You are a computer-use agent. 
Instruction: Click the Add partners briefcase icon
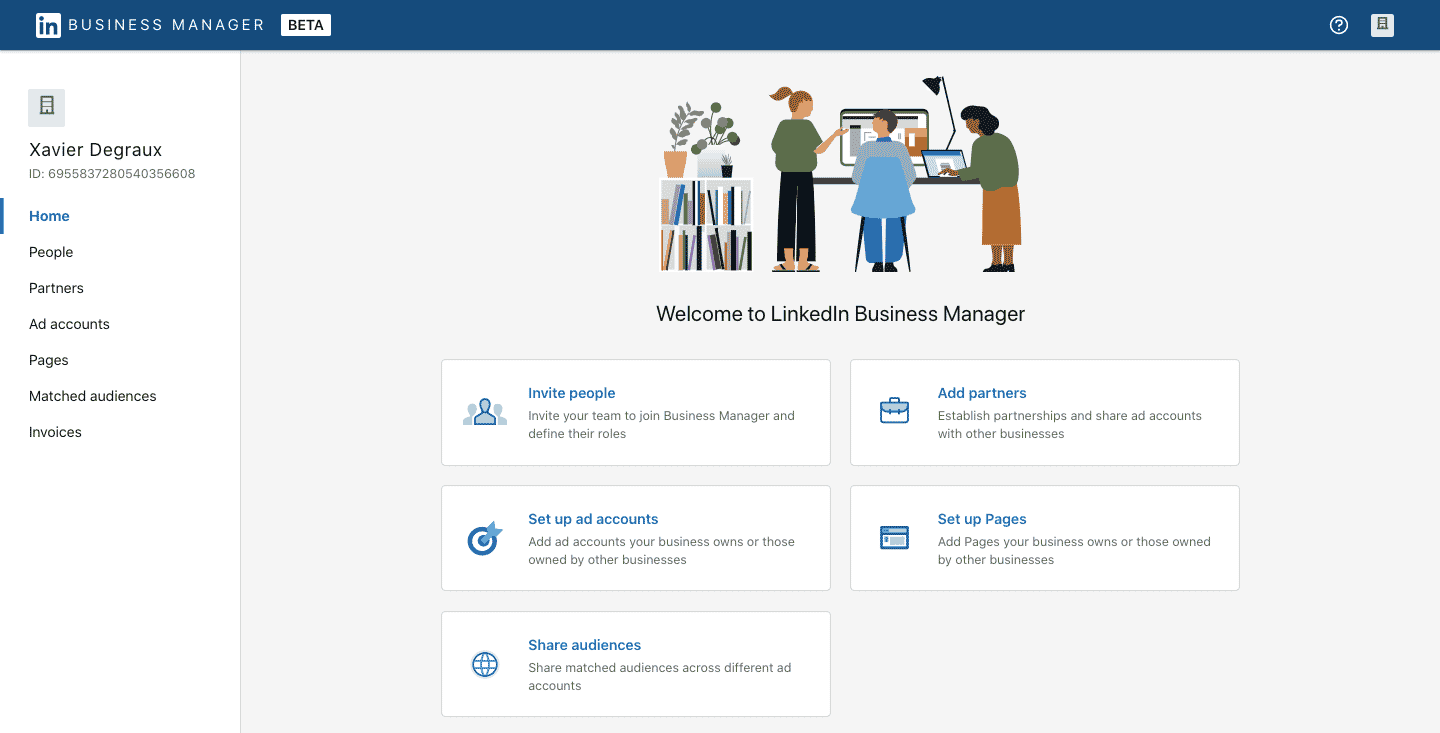click(x=894, y=411)
